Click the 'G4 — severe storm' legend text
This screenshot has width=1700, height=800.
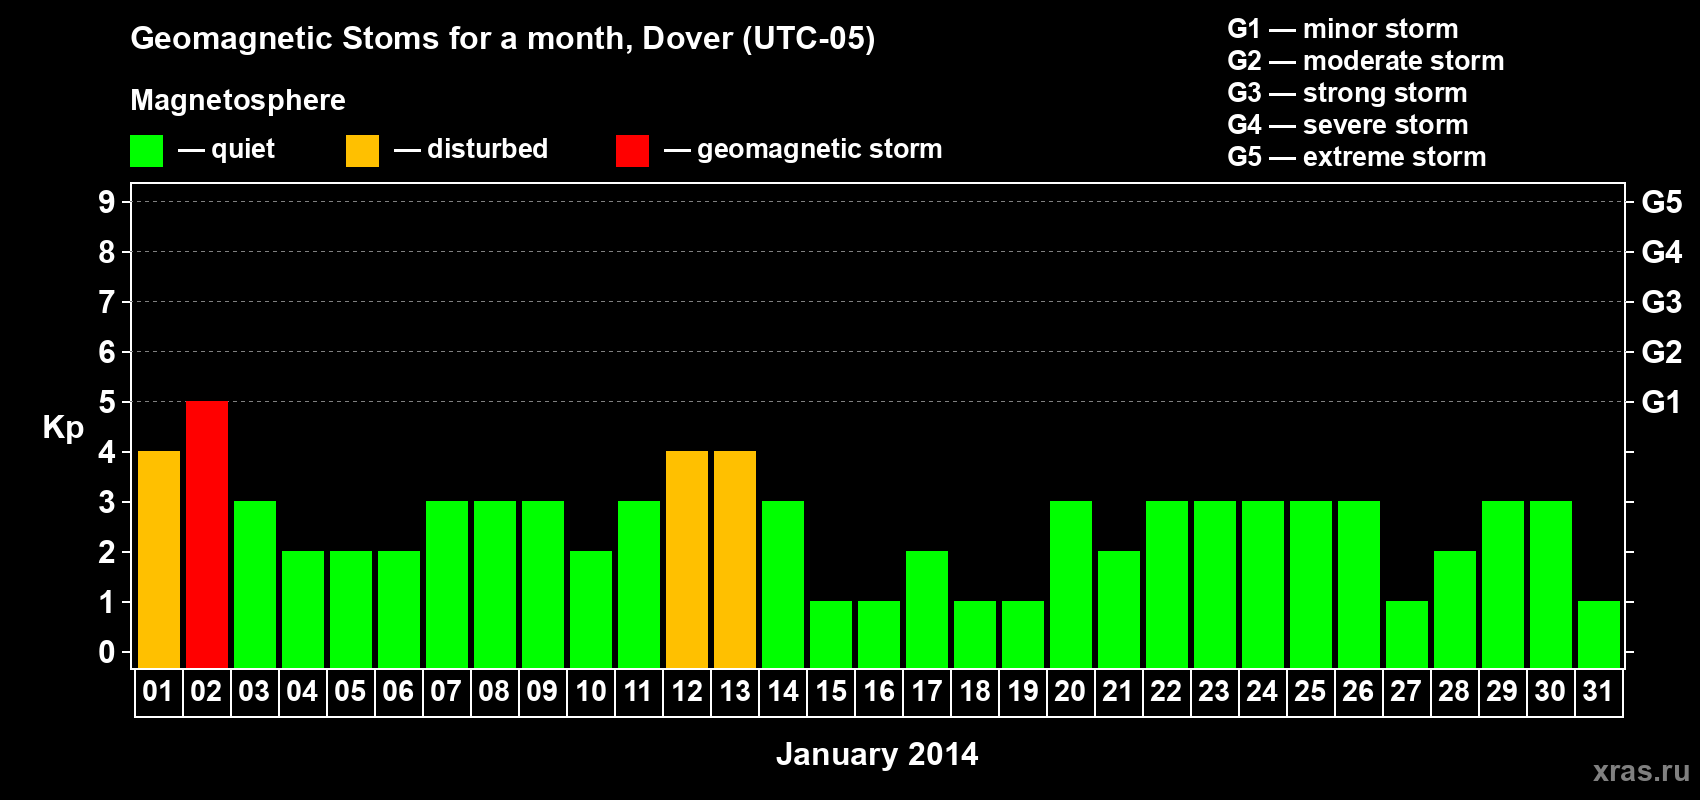[1348, 125]
